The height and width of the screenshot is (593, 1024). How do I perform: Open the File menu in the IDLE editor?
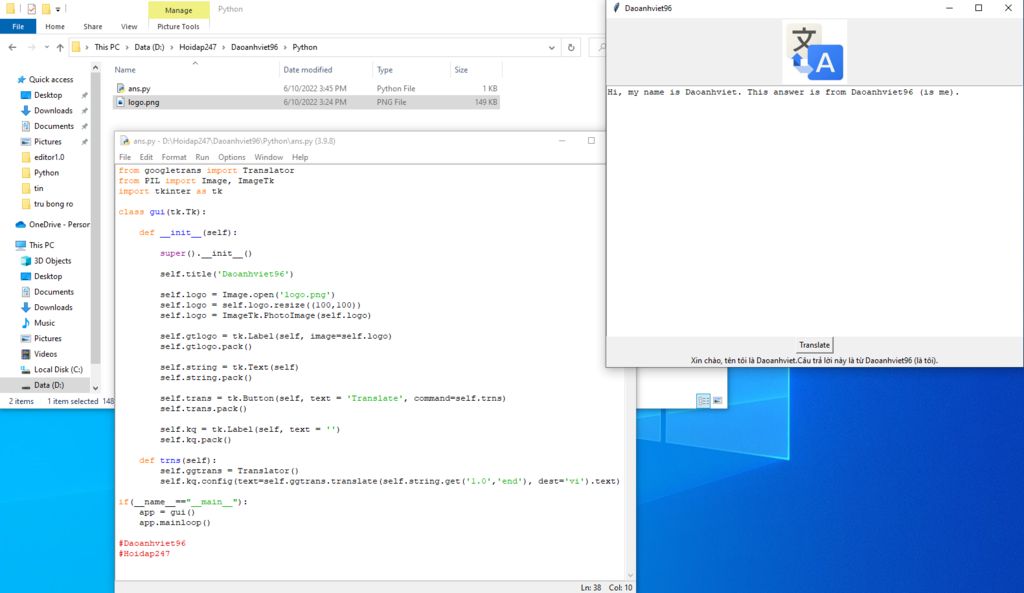point(125,157)
